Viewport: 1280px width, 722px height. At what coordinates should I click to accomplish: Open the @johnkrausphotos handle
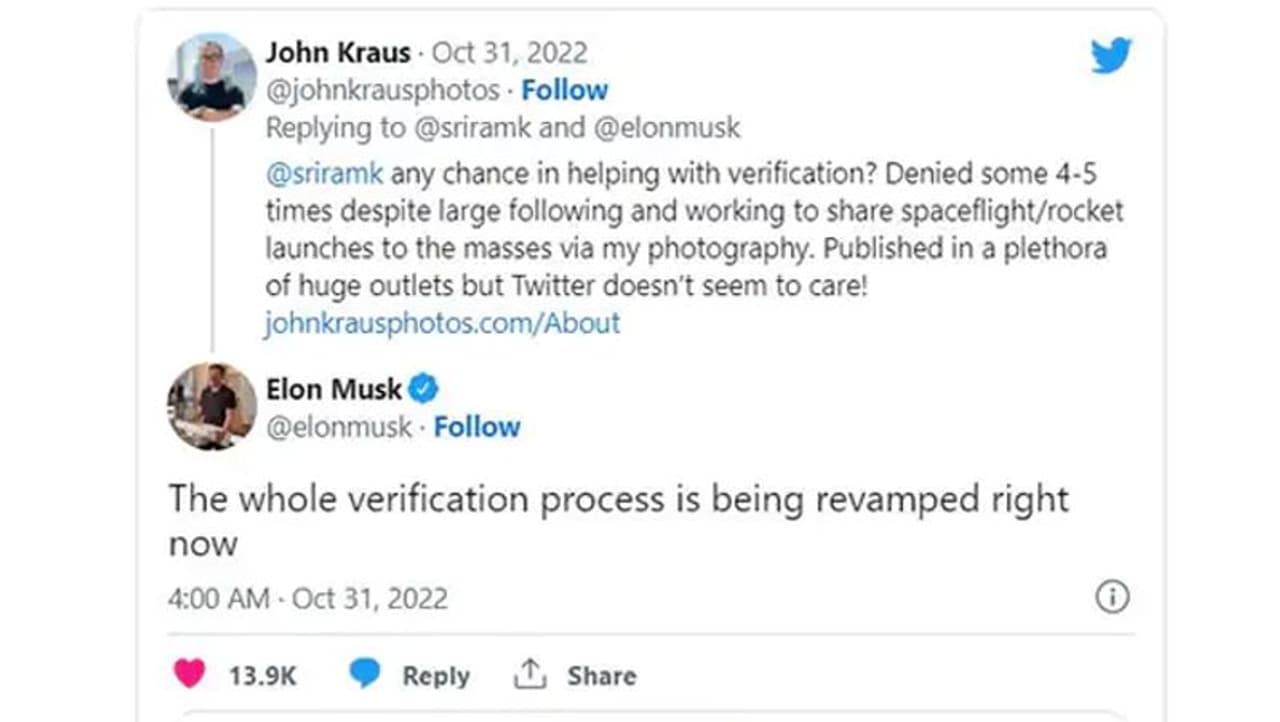(382, 90)
